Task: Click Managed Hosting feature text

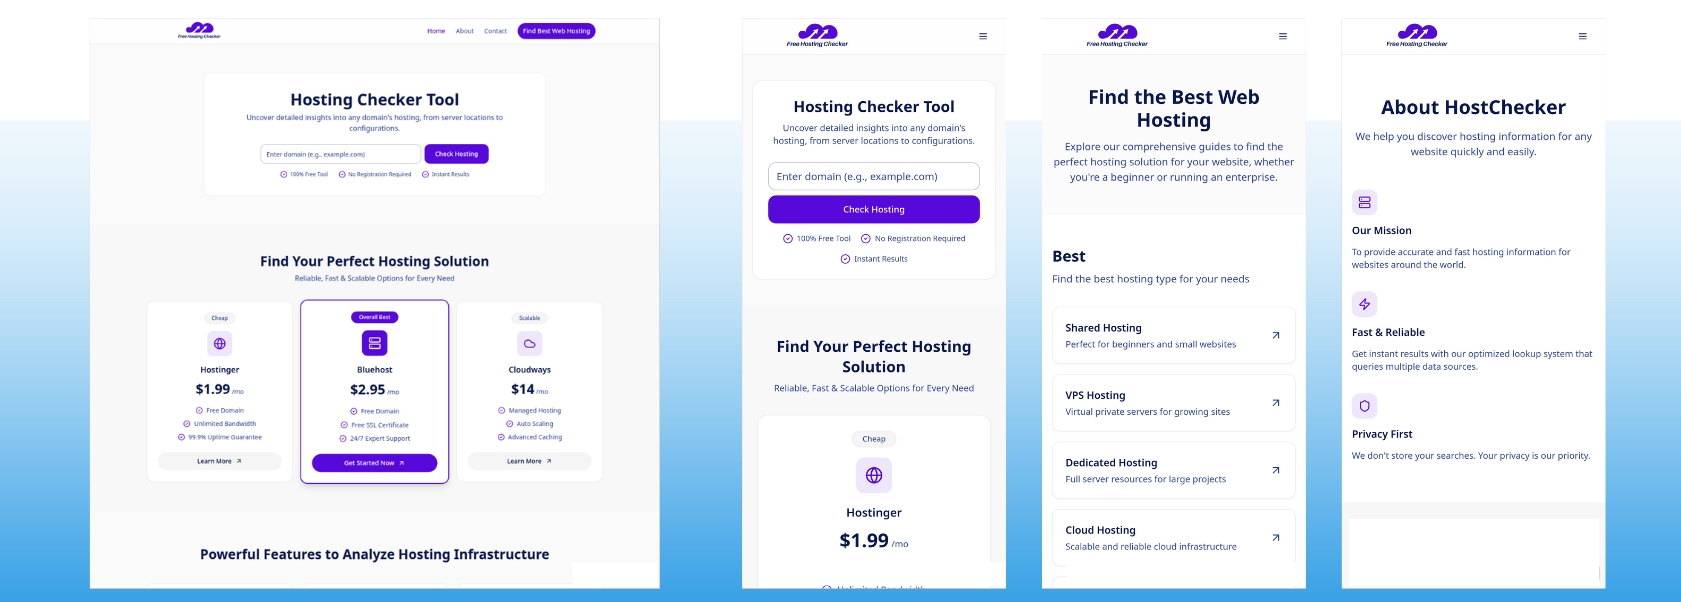Action: (x=535, y=411)
